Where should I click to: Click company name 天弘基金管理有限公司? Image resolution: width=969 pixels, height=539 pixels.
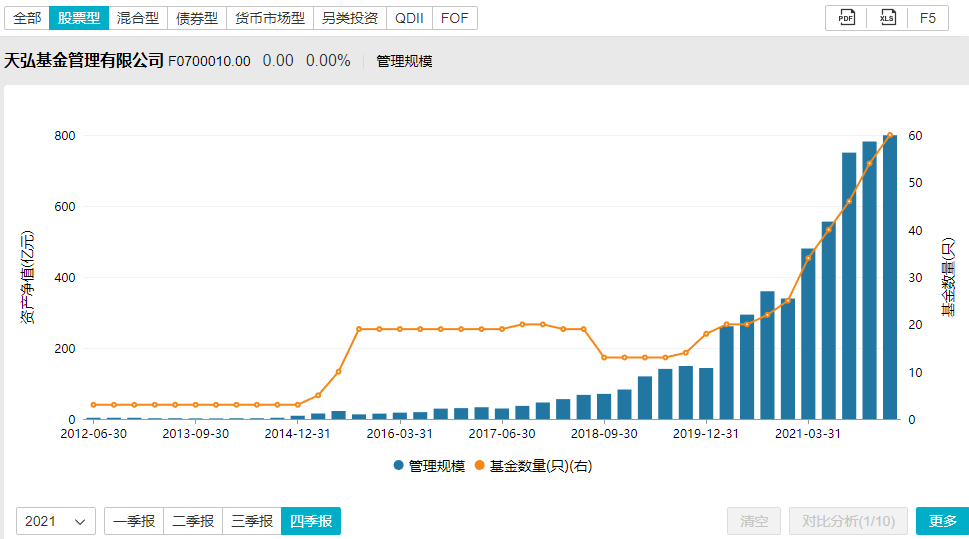84,61
